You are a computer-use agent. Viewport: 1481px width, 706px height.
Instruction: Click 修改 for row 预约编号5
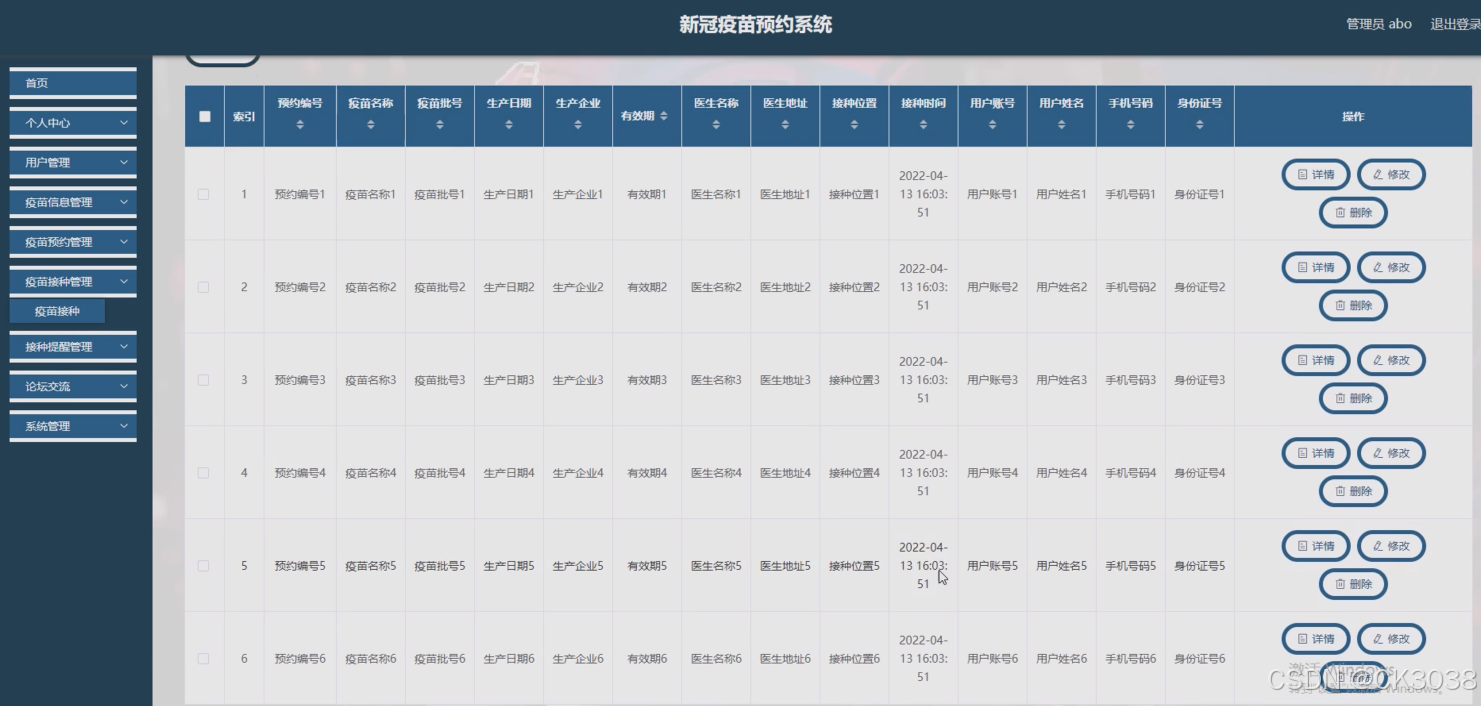click(x=1391, y=547)
